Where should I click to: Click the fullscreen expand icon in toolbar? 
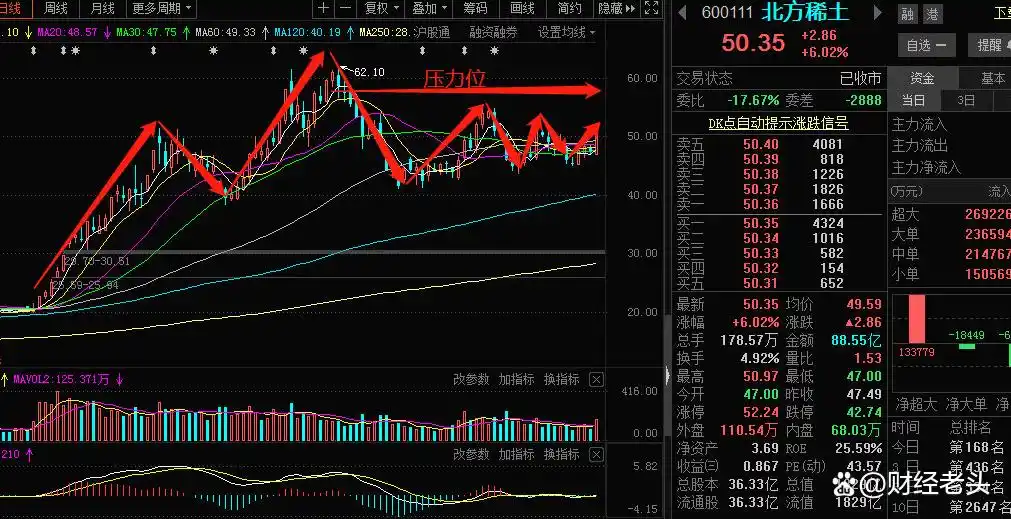coord(652,8)
